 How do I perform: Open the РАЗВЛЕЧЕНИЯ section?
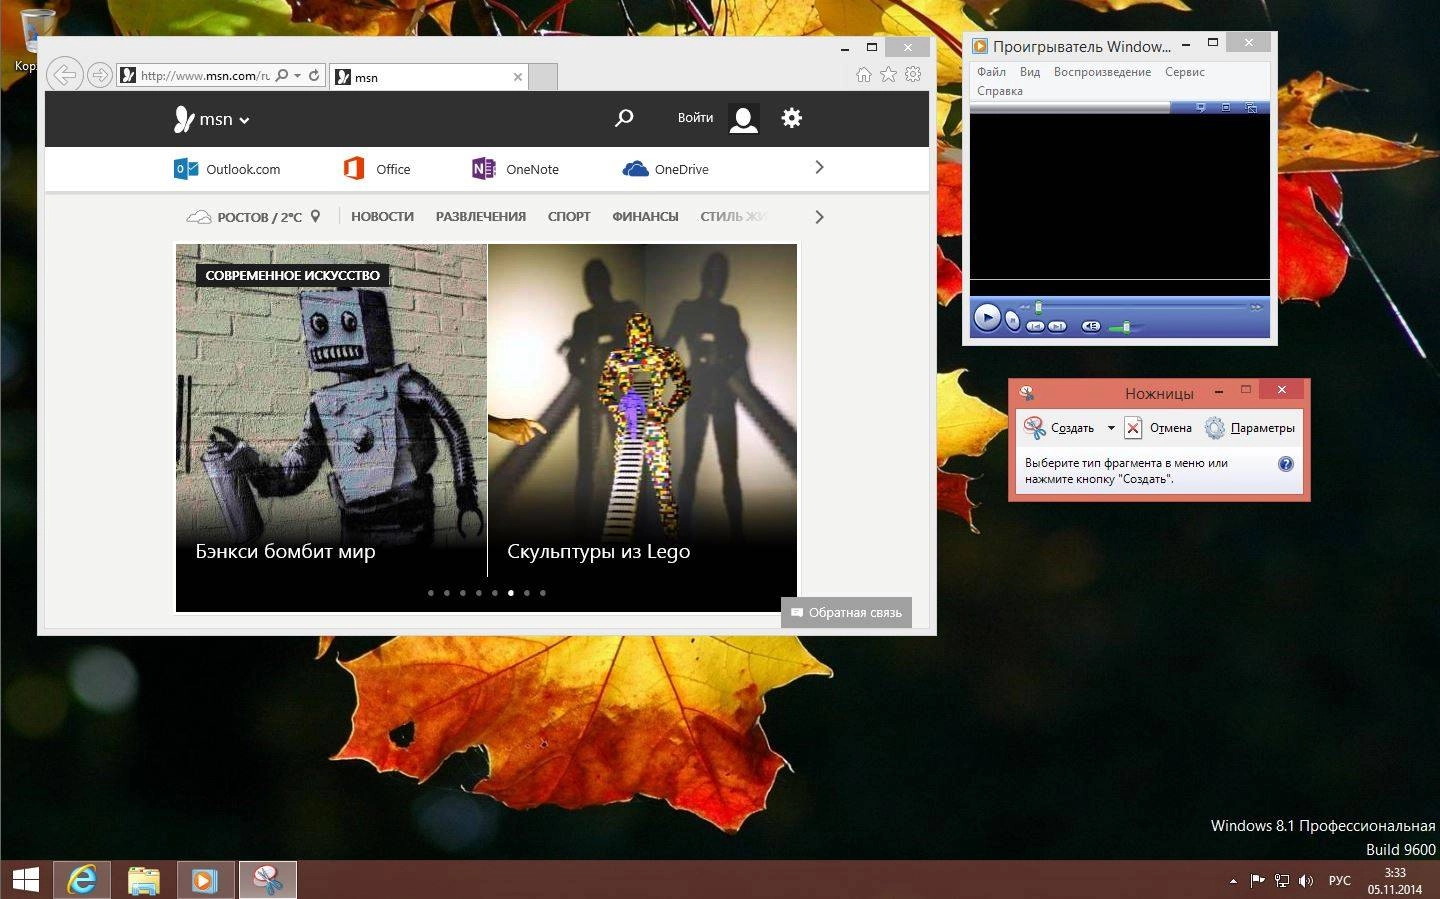(480, 216)
